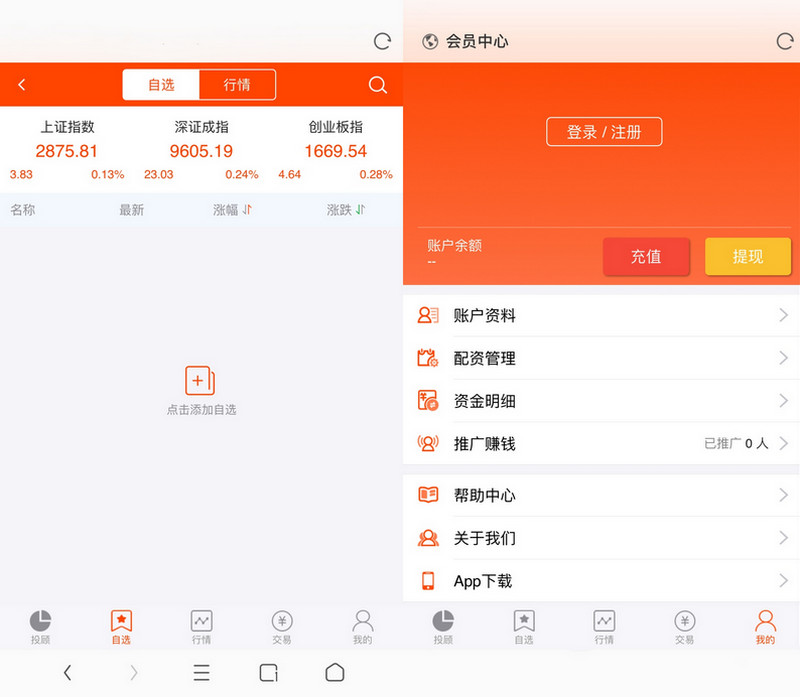Viewport: 800px width, 697px height.
Task: Tap the refresh icon beside 会员中心
Action: [x=785, y=41]
